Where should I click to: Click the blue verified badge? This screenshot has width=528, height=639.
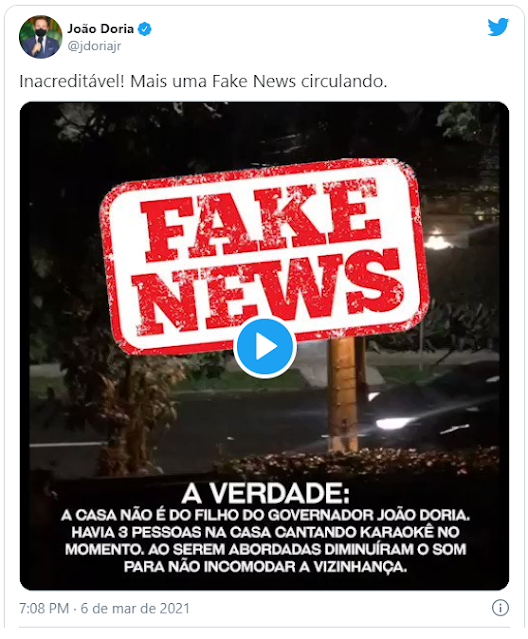tap(145, 29)
